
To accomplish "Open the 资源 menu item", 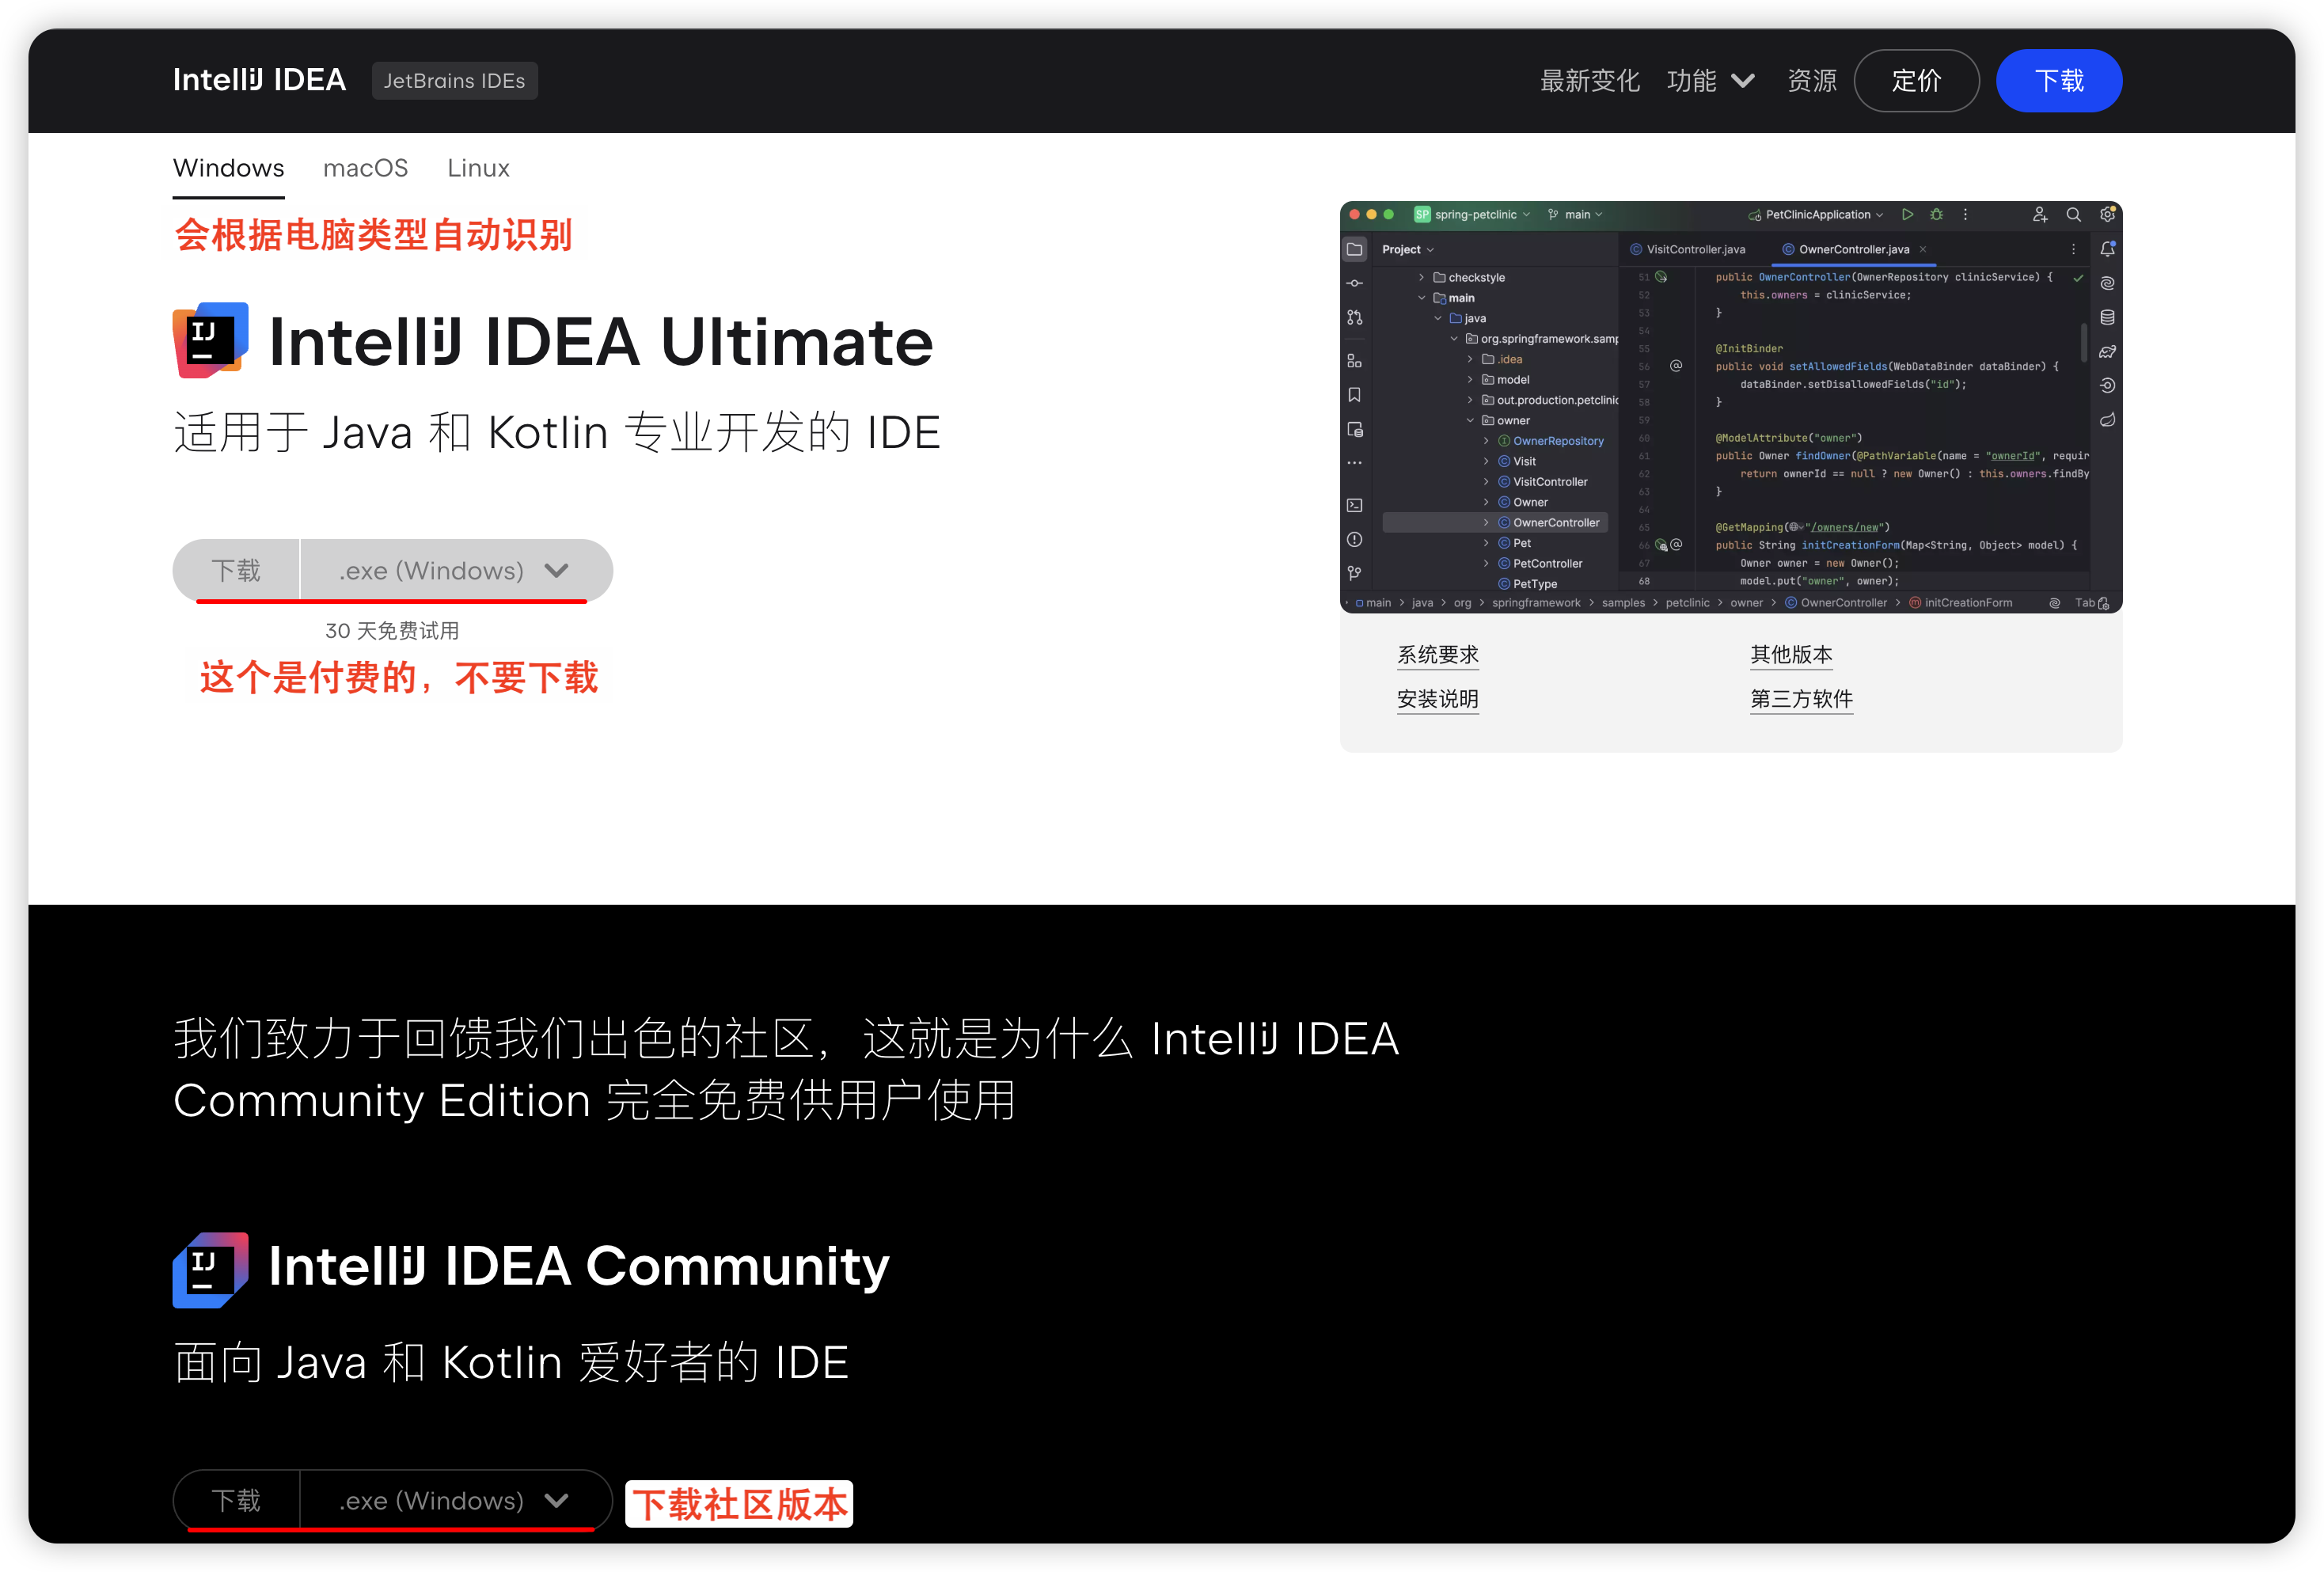I will (1811, 80).
